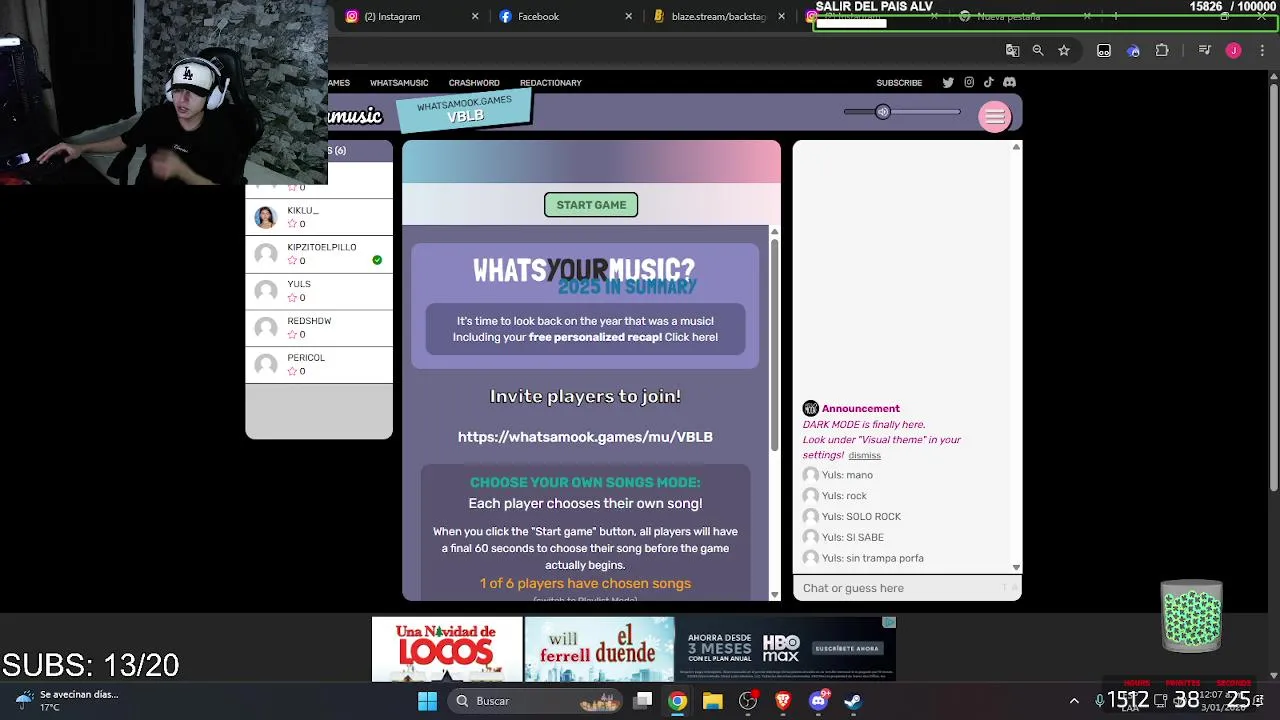Click Suscríbete Ahora in the HBO Max ad

pyautogui.click(x=846, y=648)
